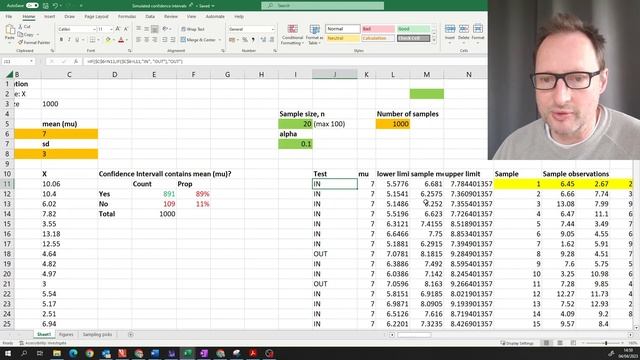The width and height of the screenshot is (640, 360).
Task: Open the Figures sheet tab
Action: [66, 334]
